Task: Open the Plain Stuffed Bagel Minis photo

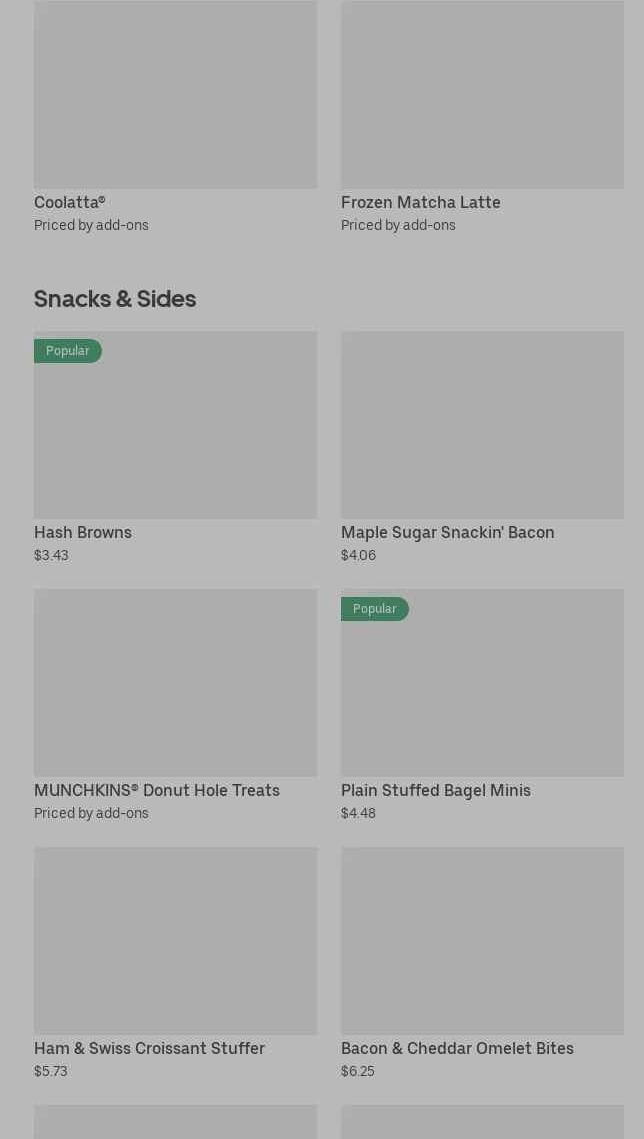Action: point(482,693)
